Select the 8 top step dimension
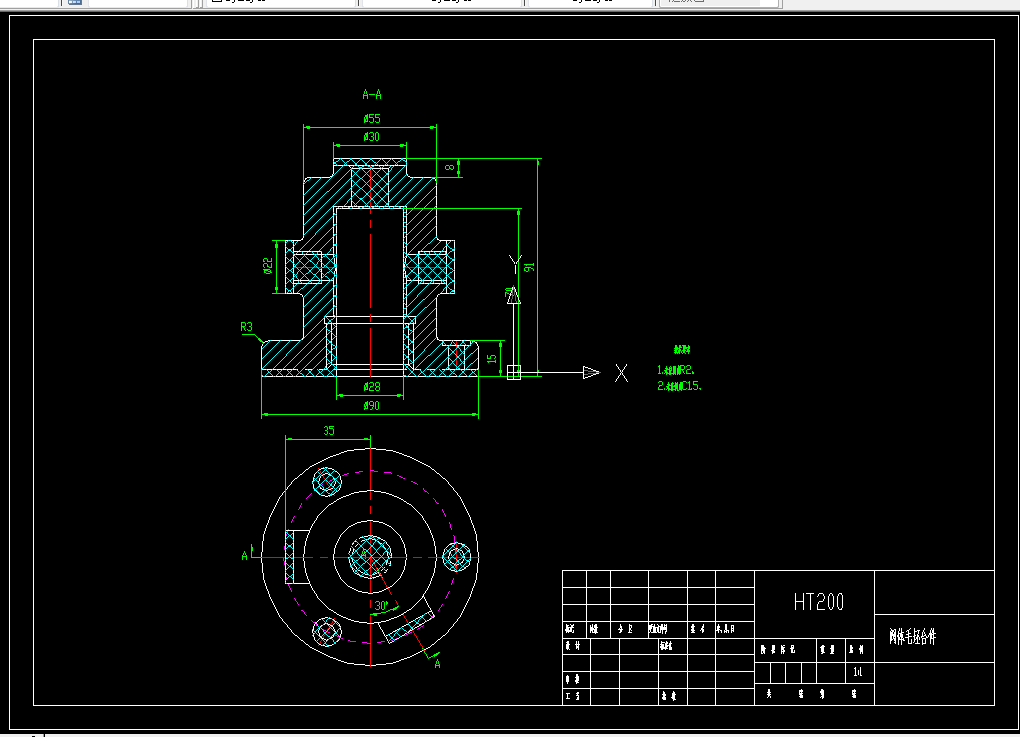 coord(450,168)
